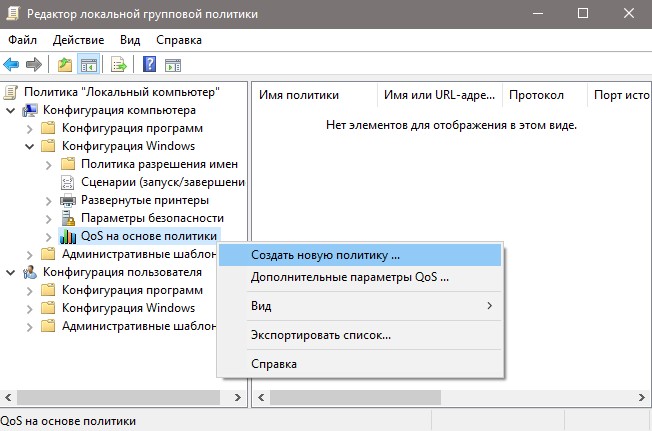Click the Up one level folder icon

point(65,65)
